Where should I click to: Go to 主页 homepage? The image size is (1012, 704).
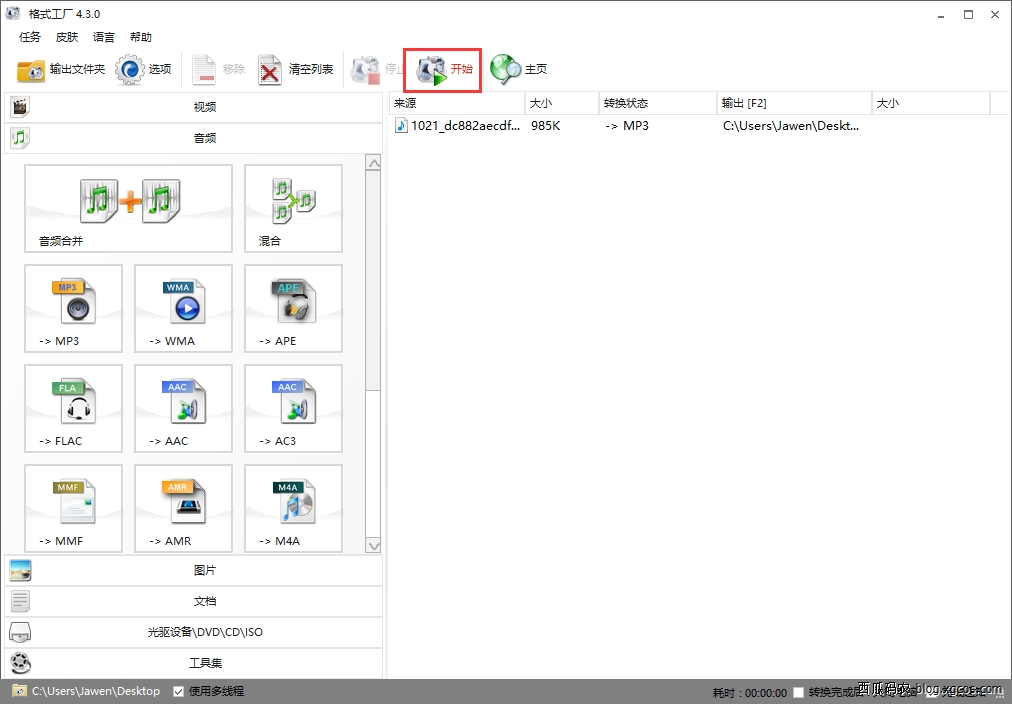[x=518, y=70]
